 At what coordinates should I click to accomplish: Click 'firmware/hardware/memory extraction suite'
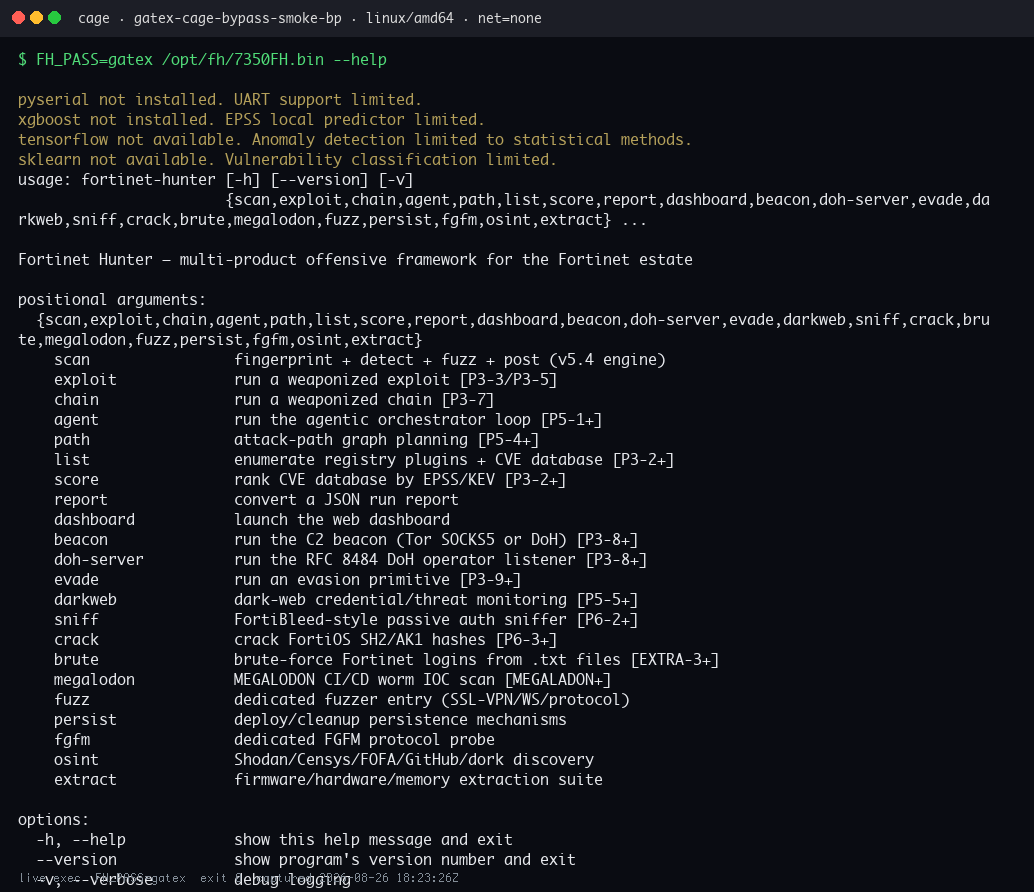(x=418, y=779)
